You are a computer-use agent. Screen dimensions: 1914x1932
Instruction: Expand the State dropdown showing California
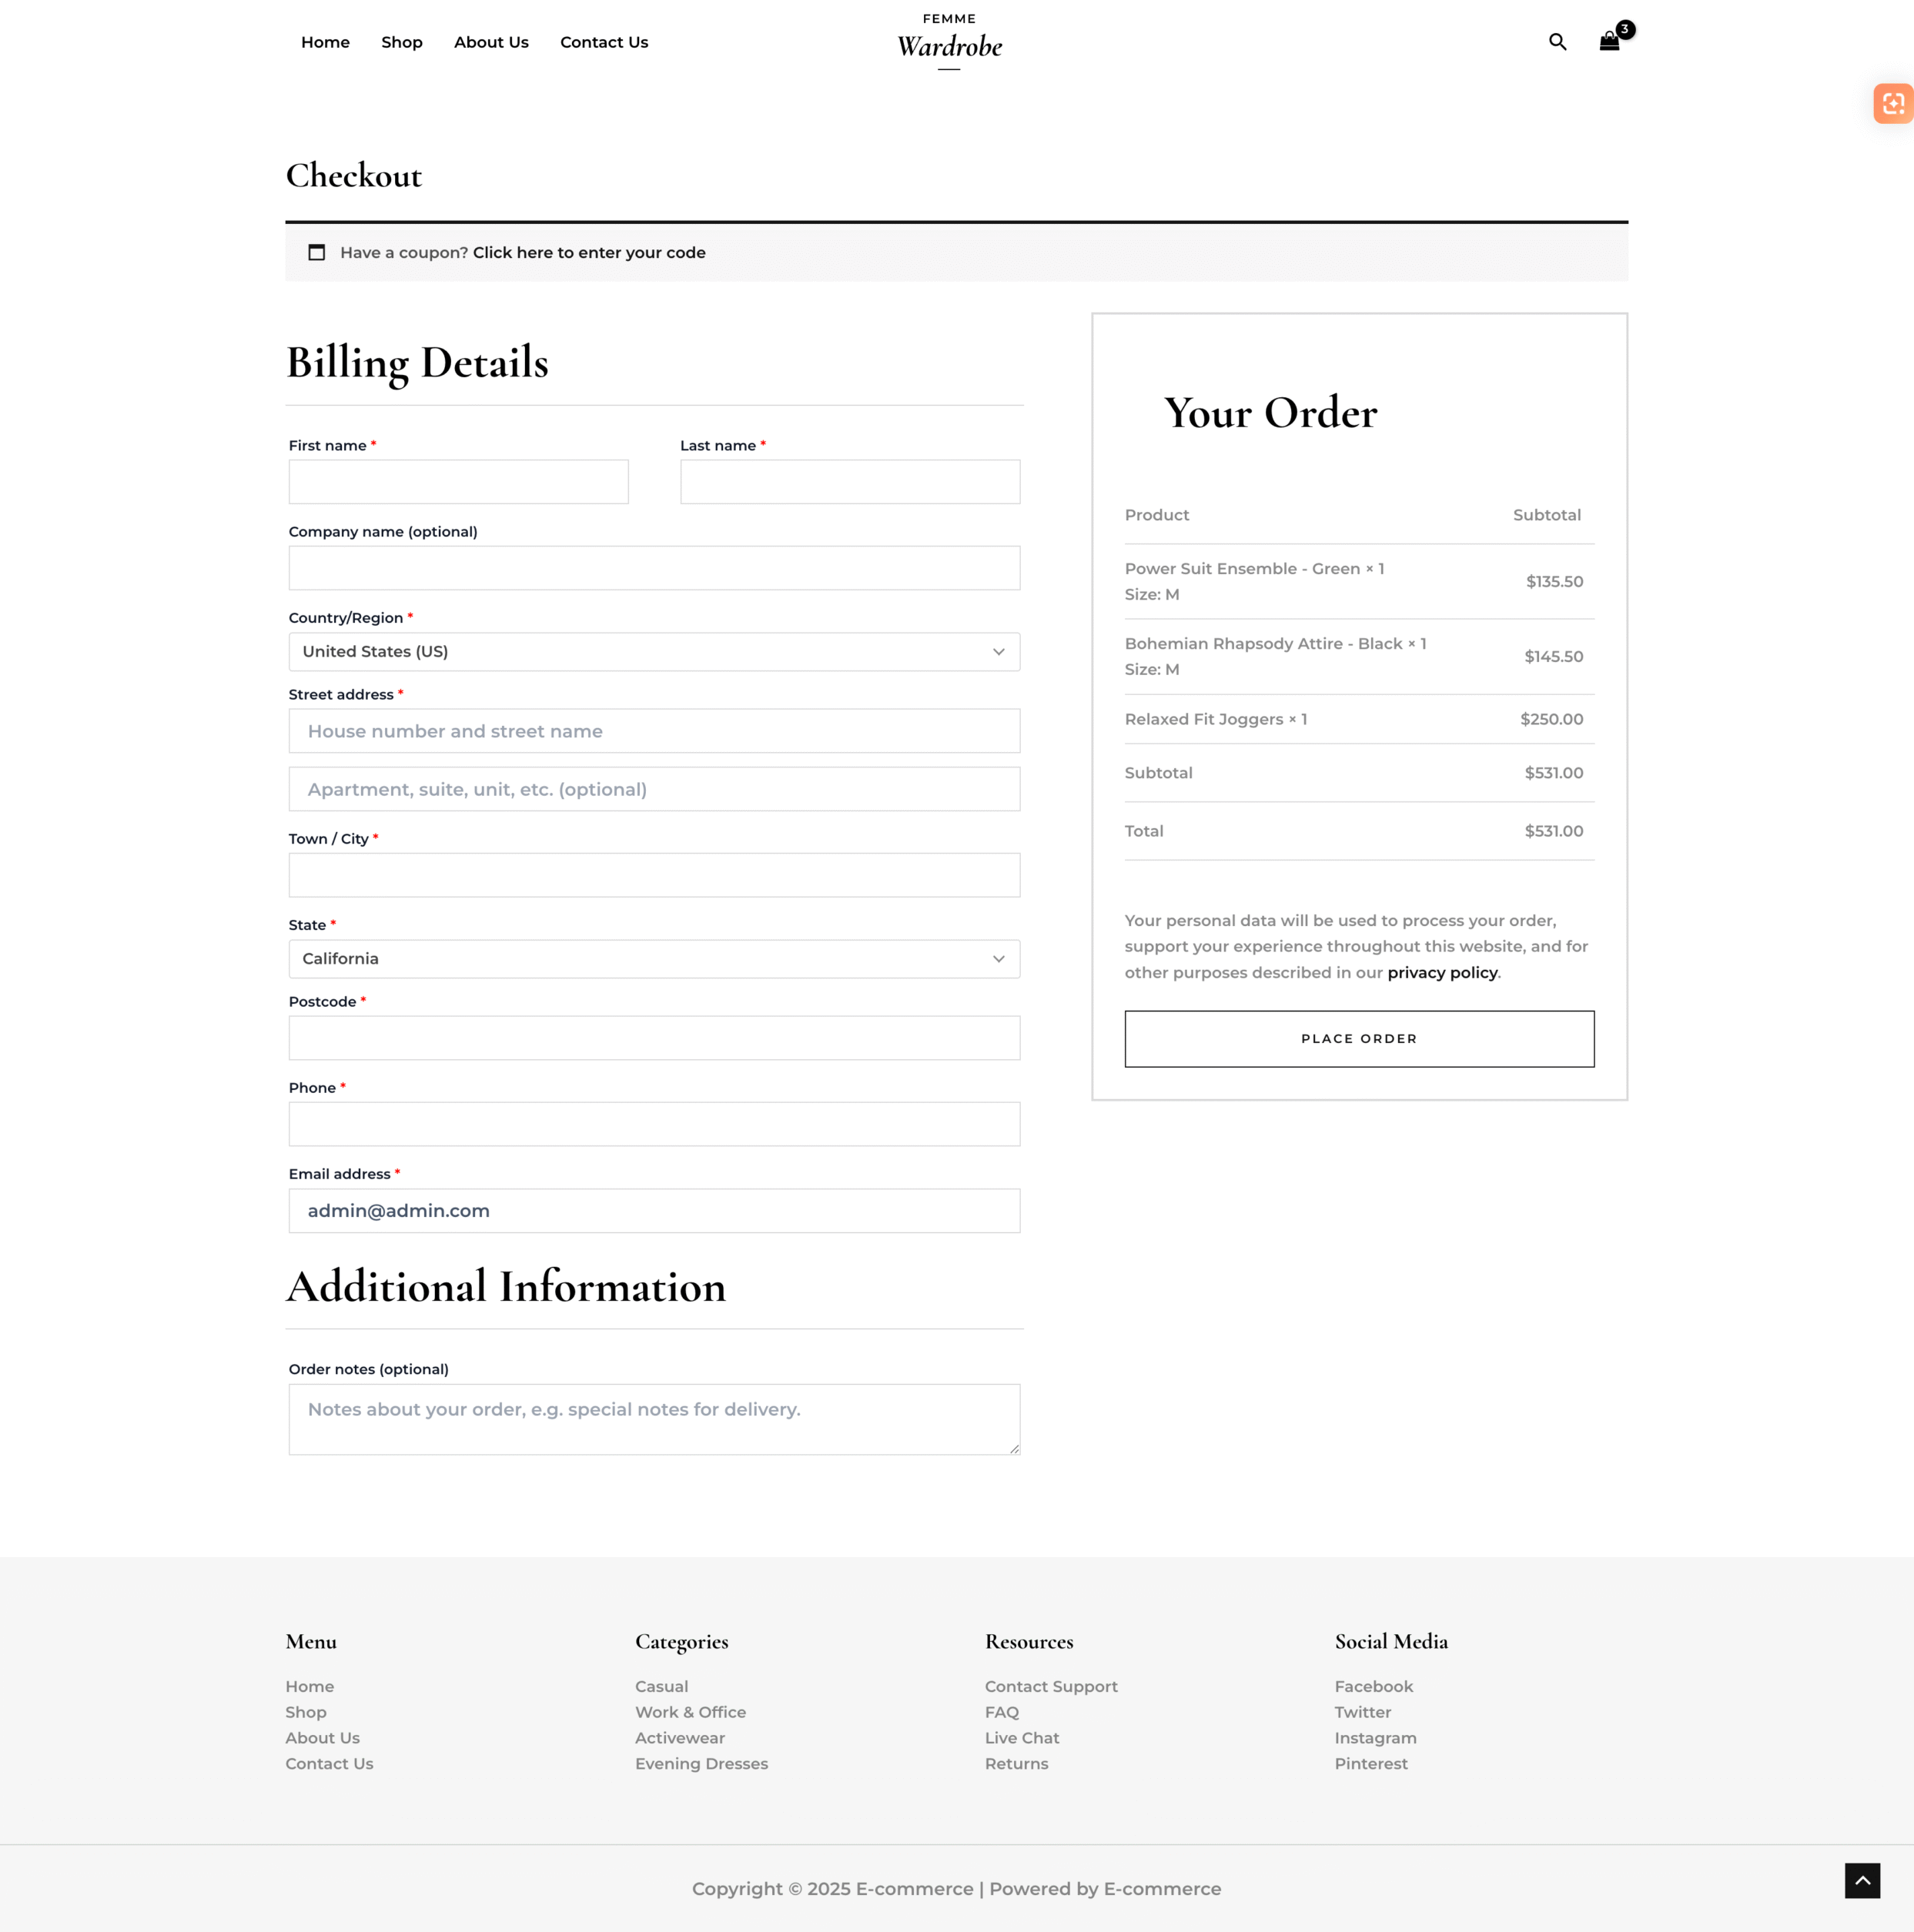tap(654, 959)
